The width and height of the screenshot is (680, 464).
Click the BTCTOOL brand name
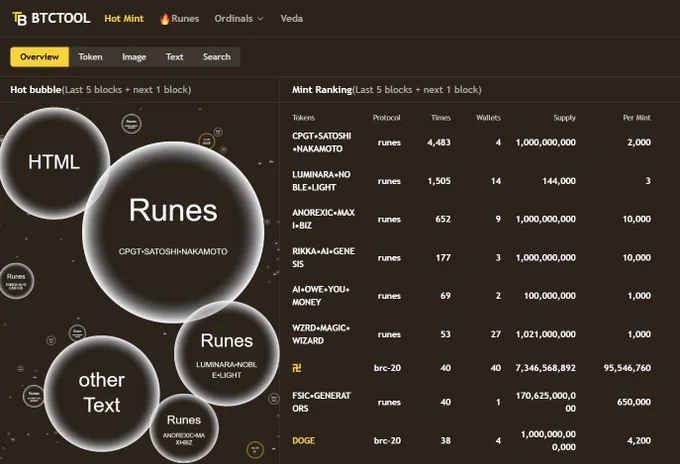pos(61,19)
